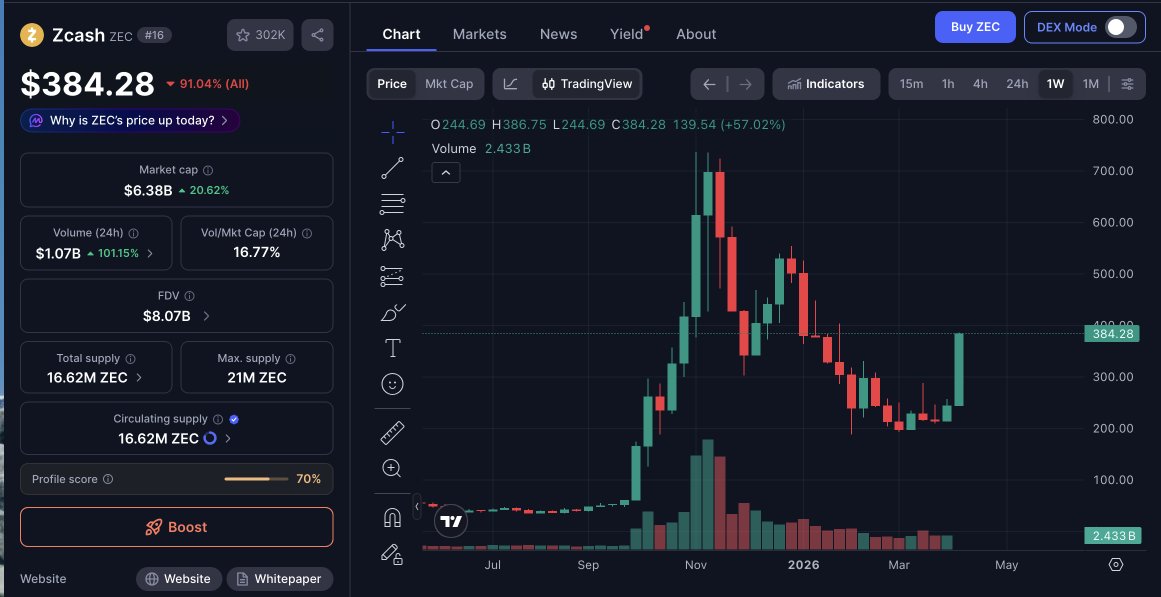Open the Markets tab
The width and height of the screenshot is (1161, 597).
(479, 34)
